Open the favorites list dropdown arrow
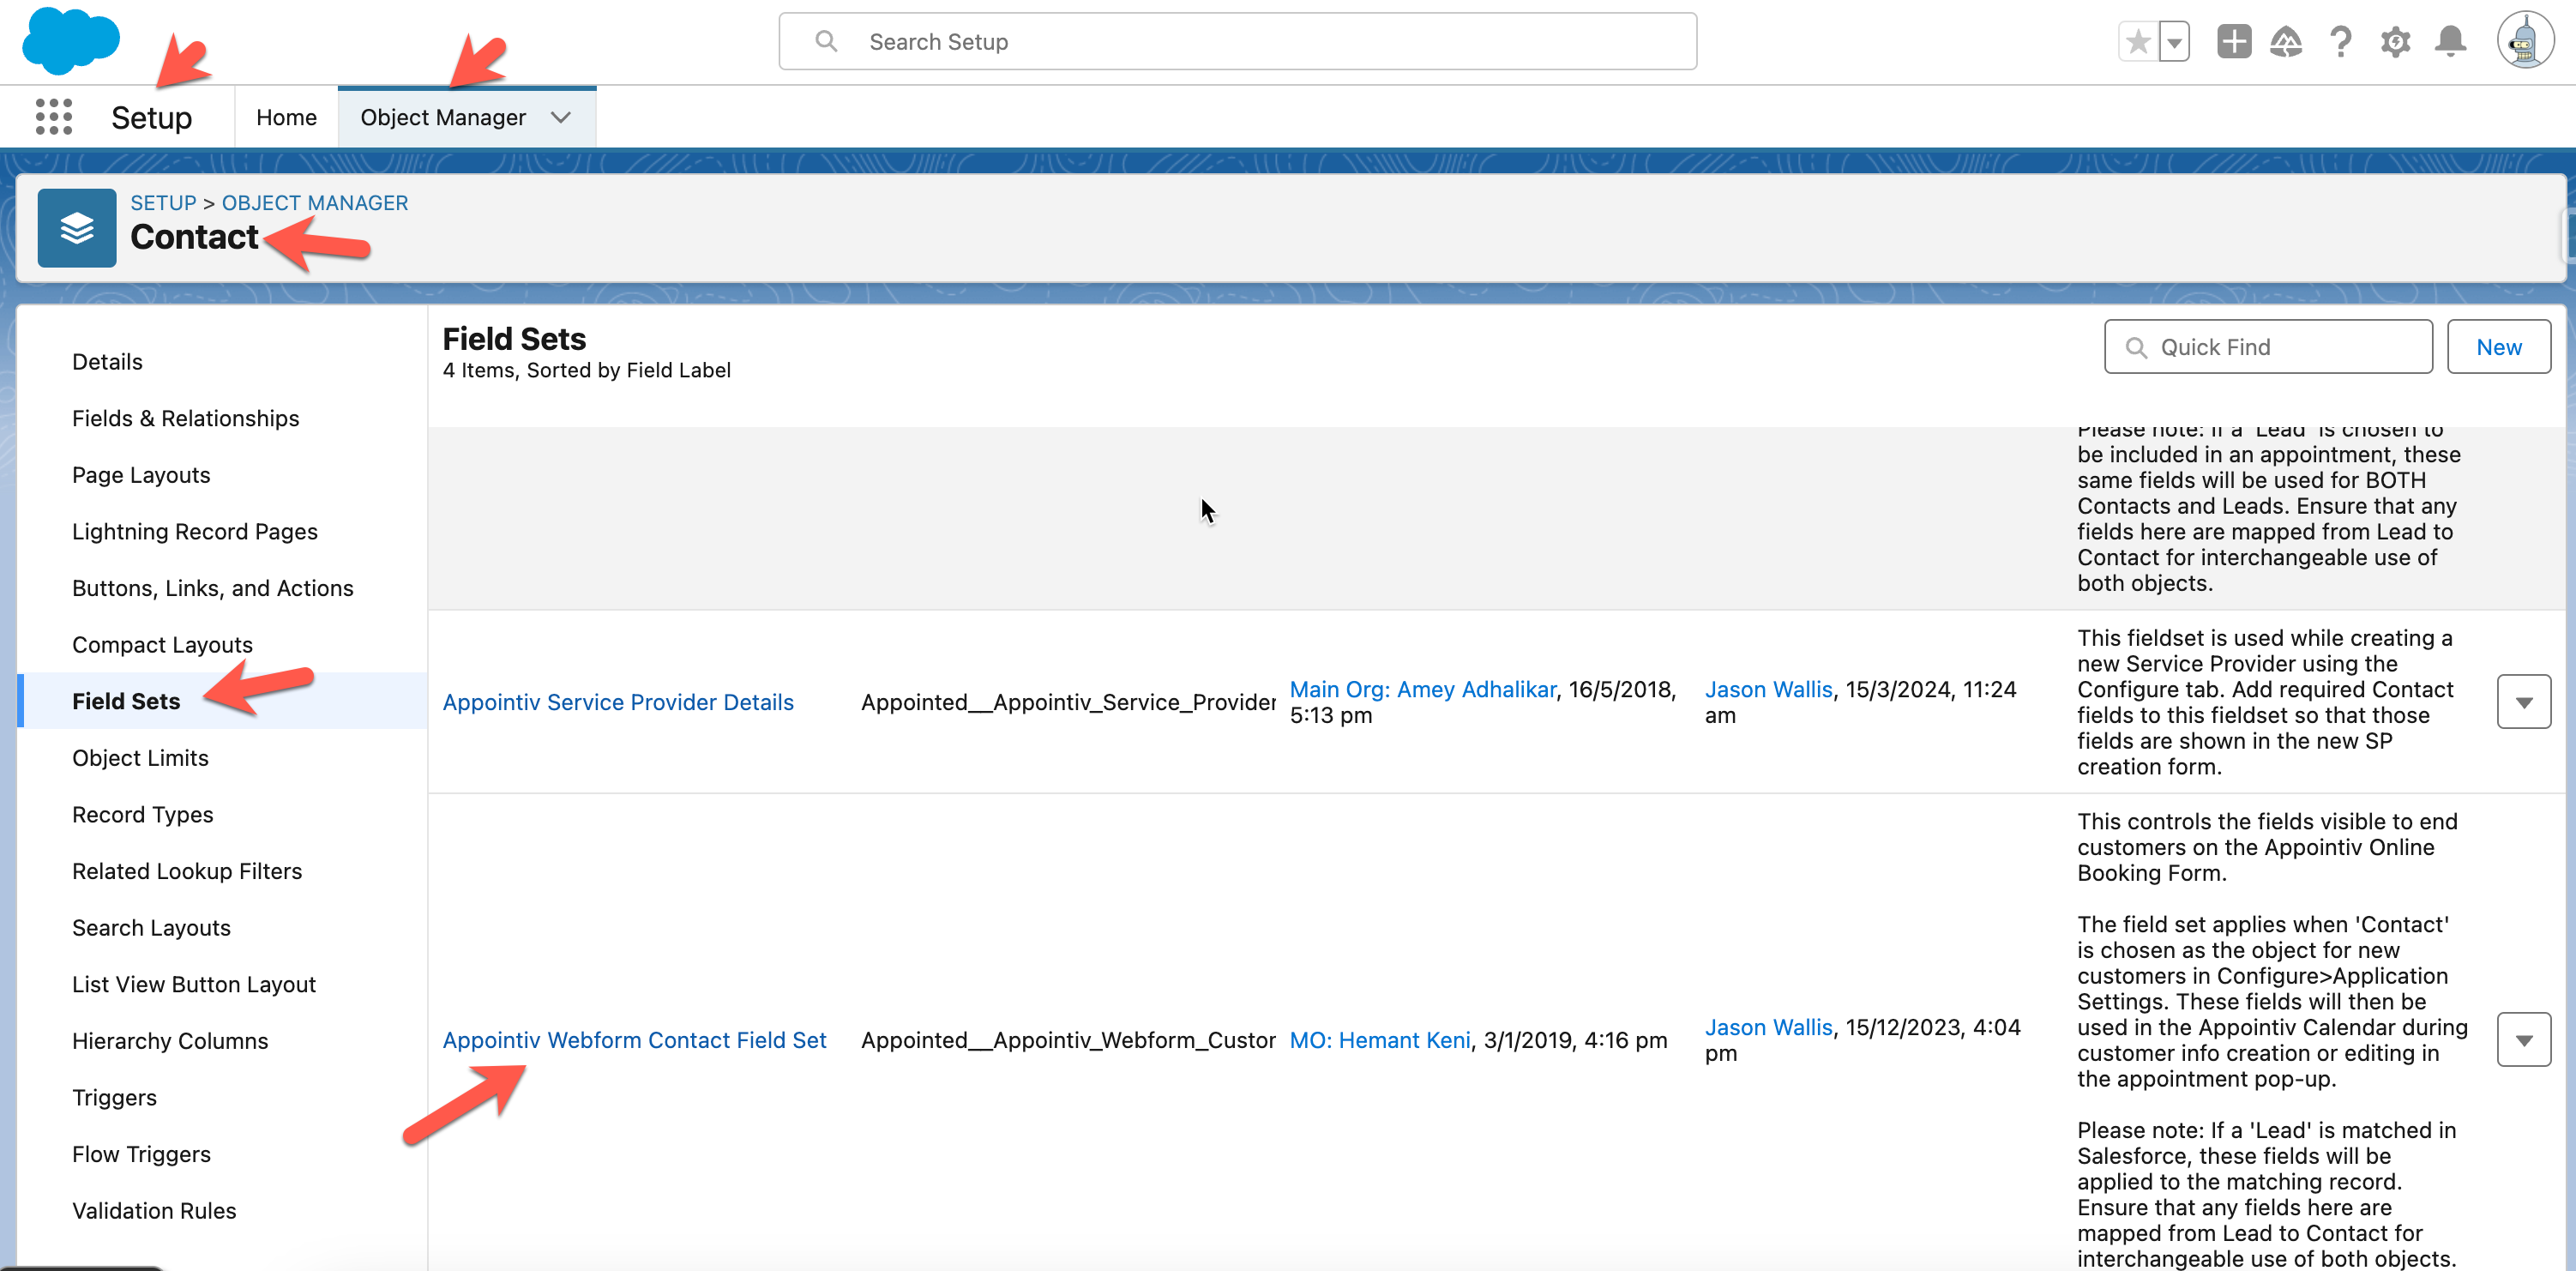2576x1271 pixels. [2174, 42]
